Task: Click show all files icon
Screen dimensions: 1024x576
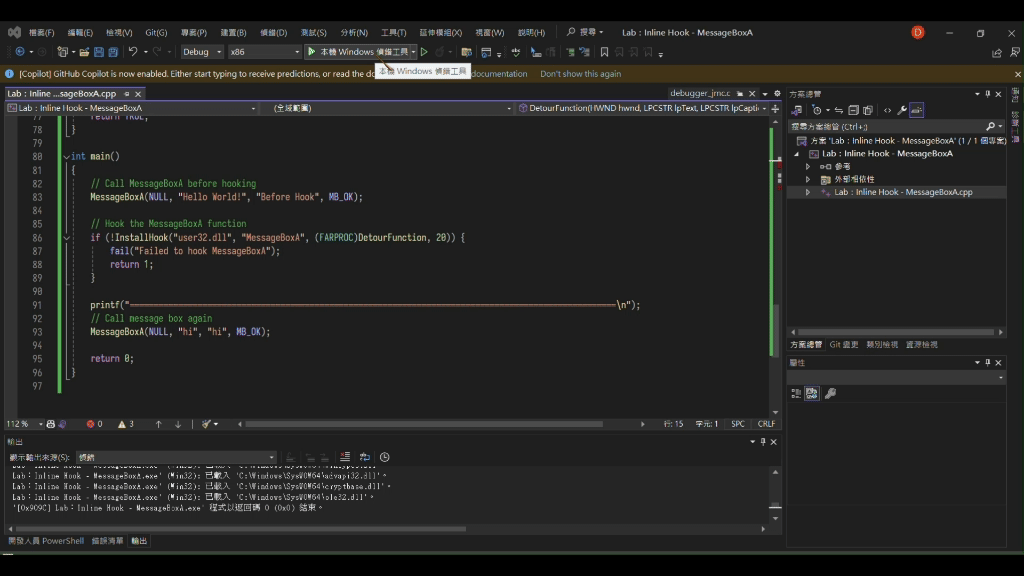Action: click(x=868, y=110)
